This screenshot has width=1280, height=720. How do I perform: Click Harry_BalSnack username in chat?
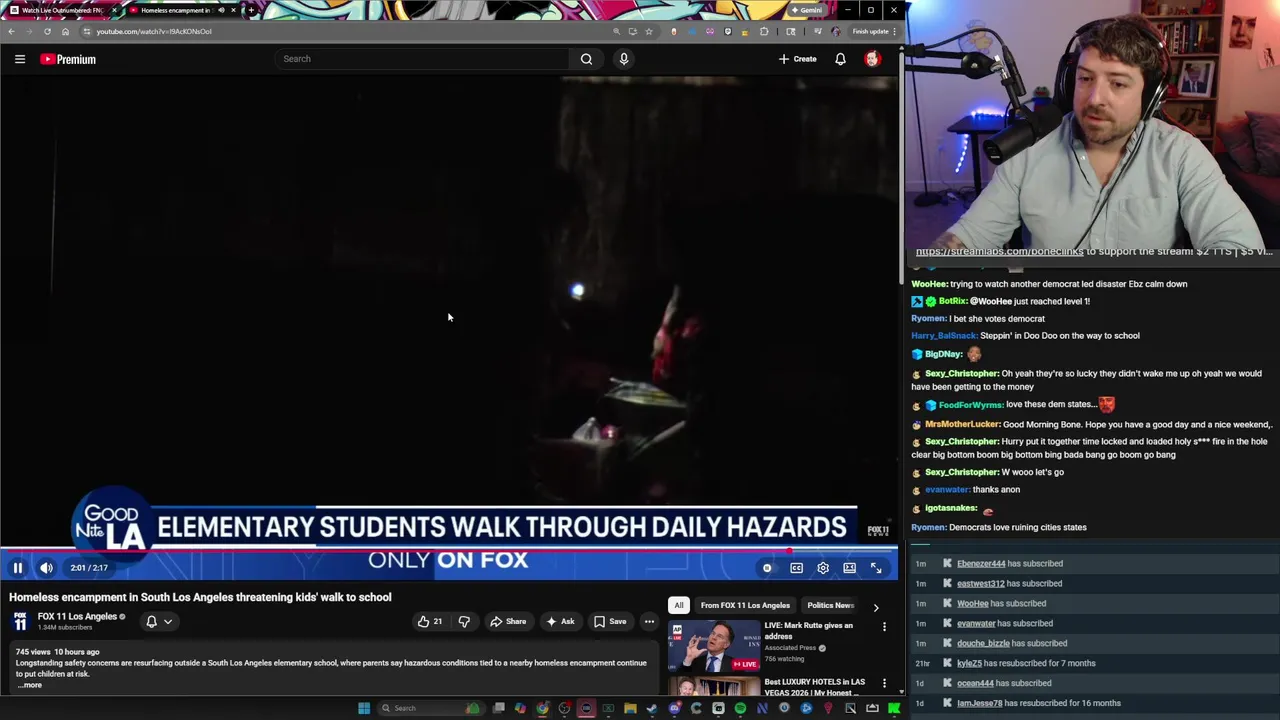click(x=943, y=336)
